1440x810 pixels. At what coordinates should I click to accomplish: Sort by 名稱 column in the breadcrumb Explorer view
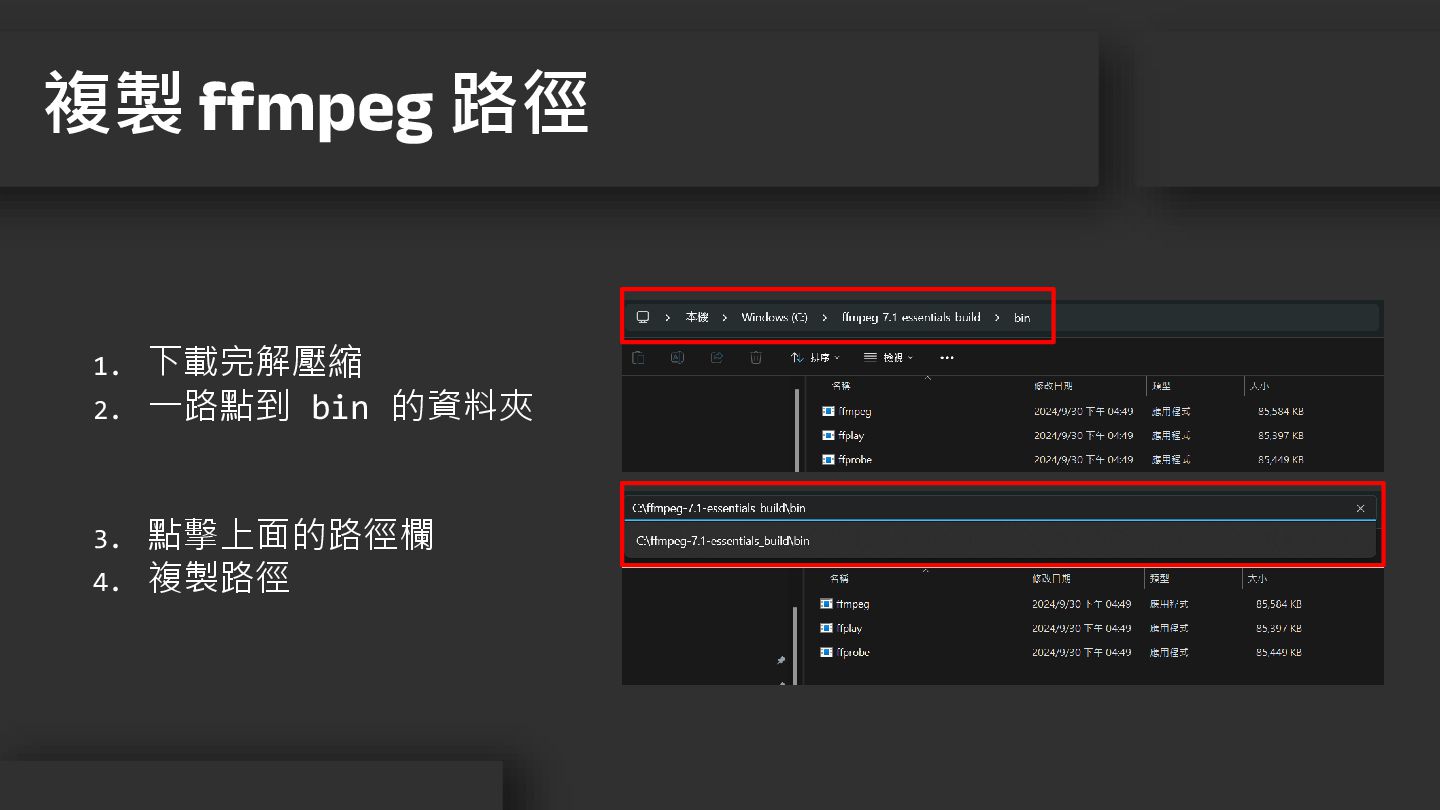click(x=840, y=386)
